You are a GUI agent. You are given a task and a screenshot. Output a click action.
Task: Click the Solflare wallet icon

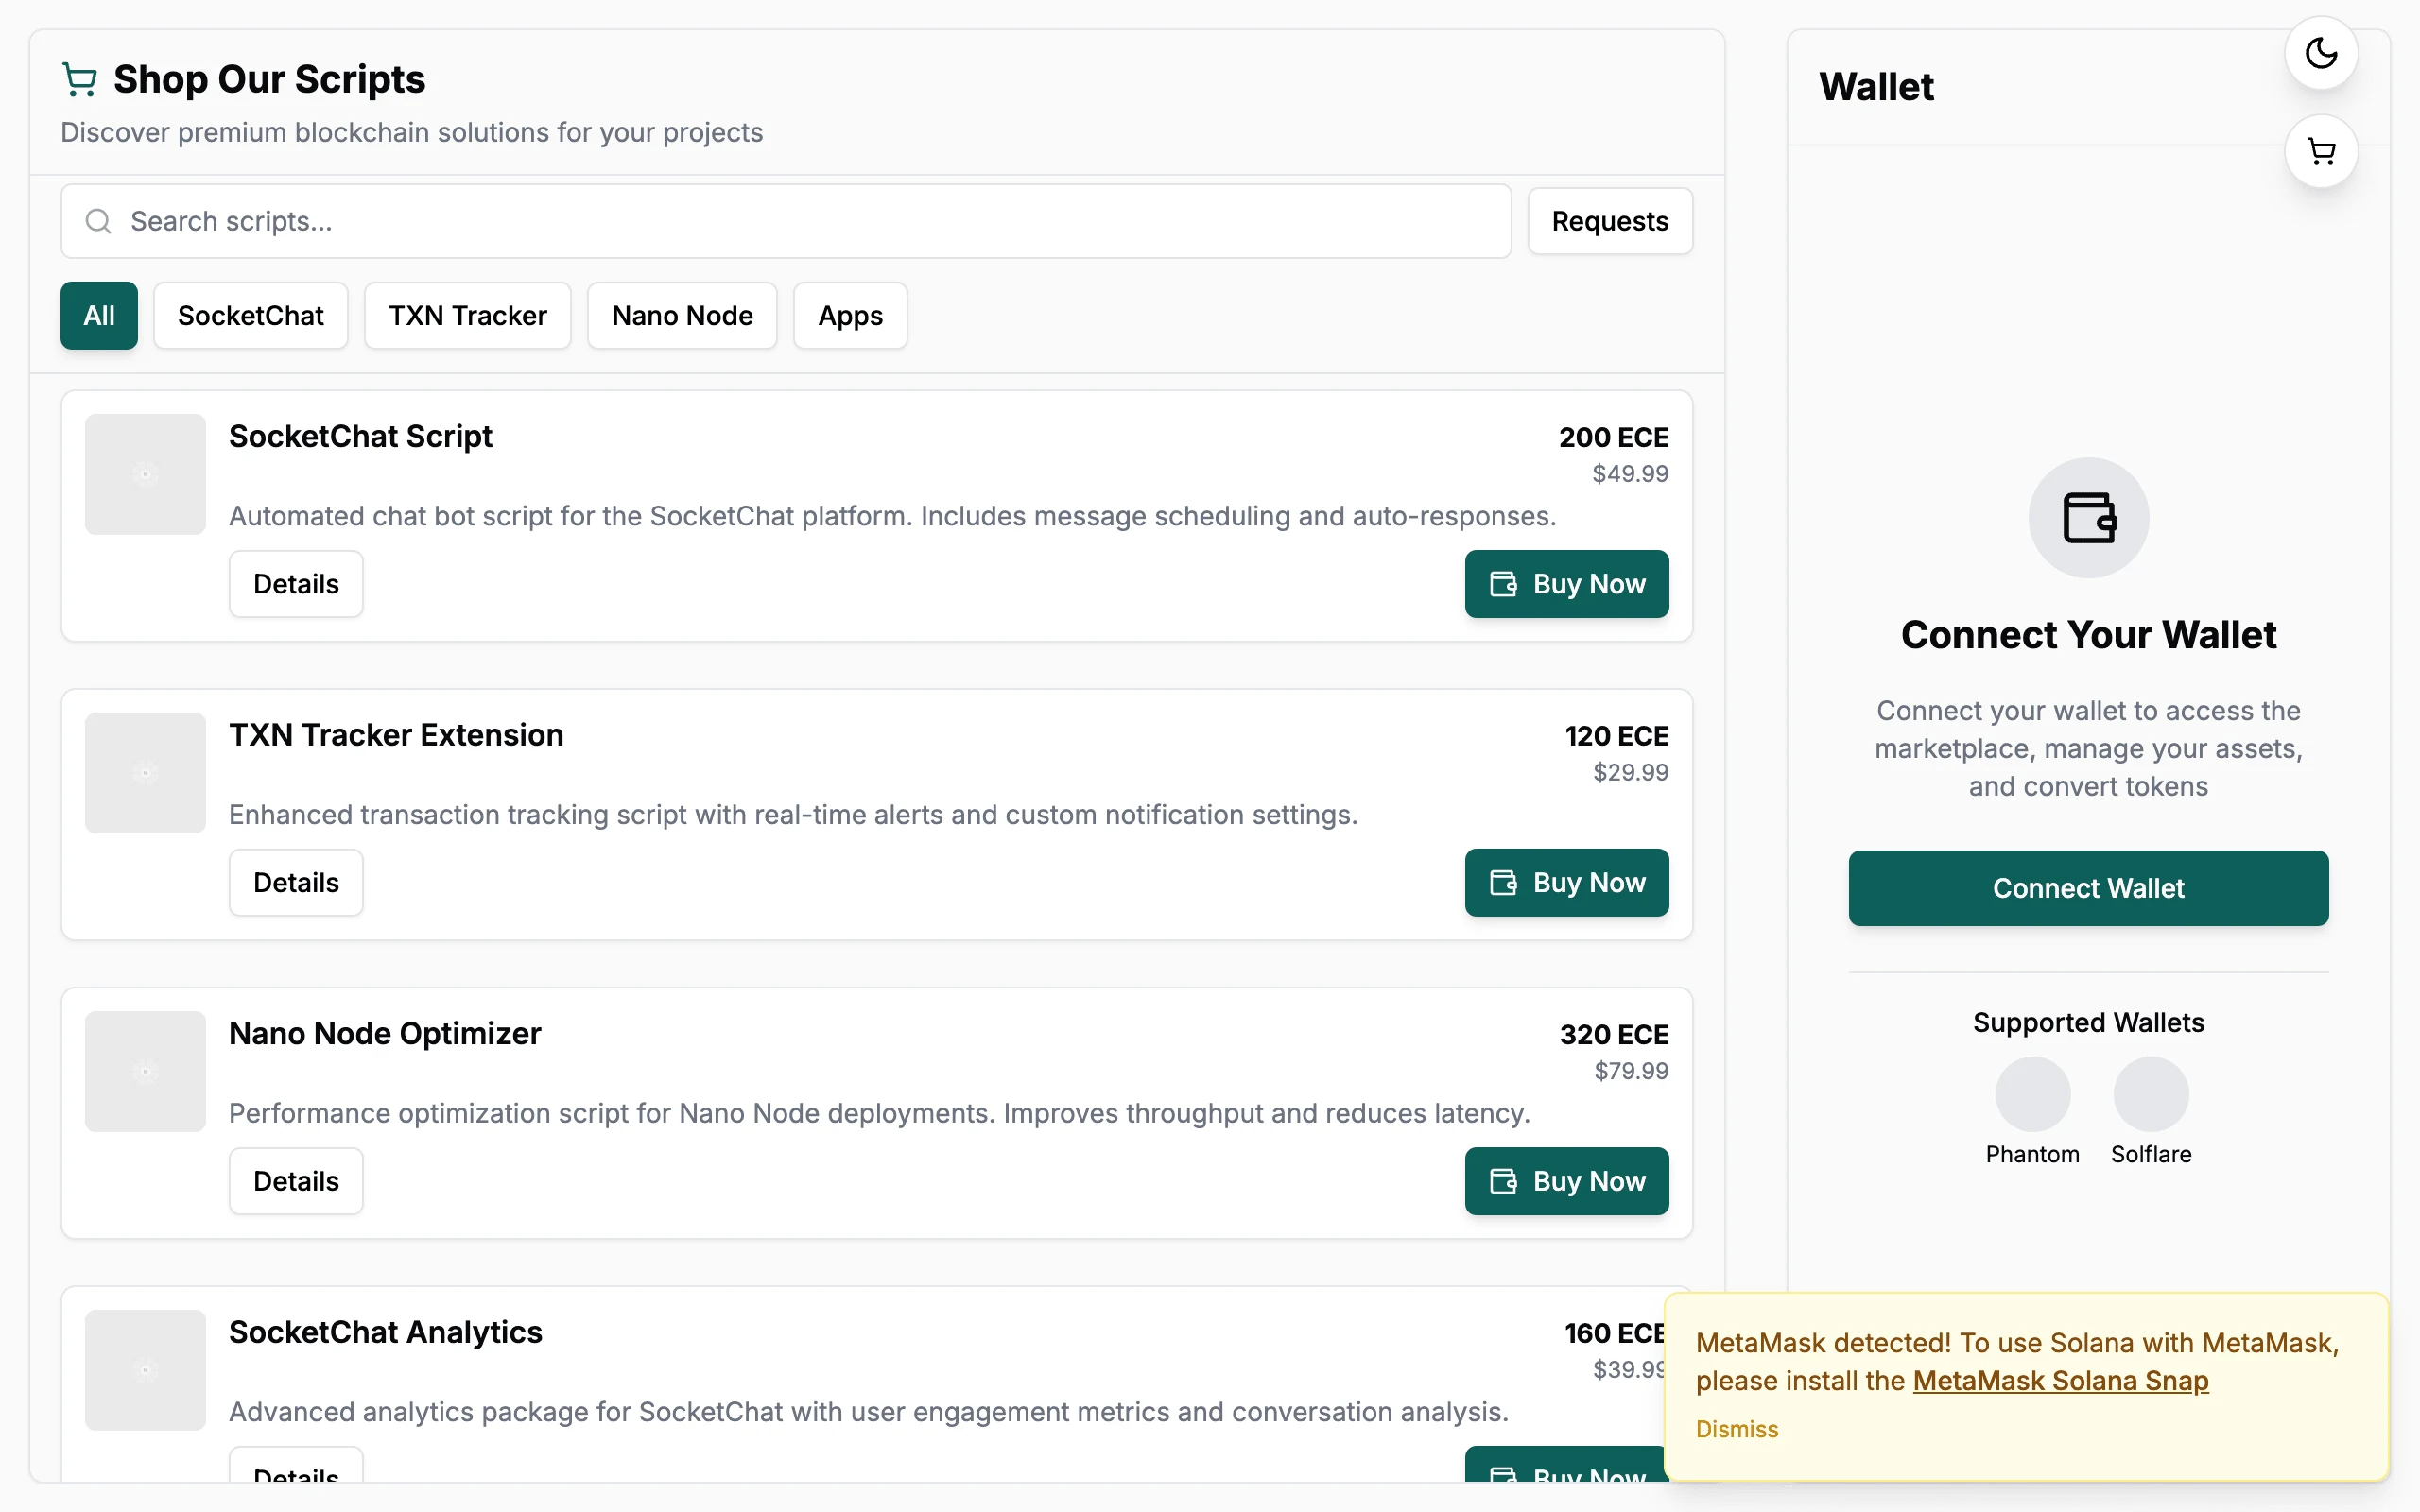(x=2151, y=1094)
